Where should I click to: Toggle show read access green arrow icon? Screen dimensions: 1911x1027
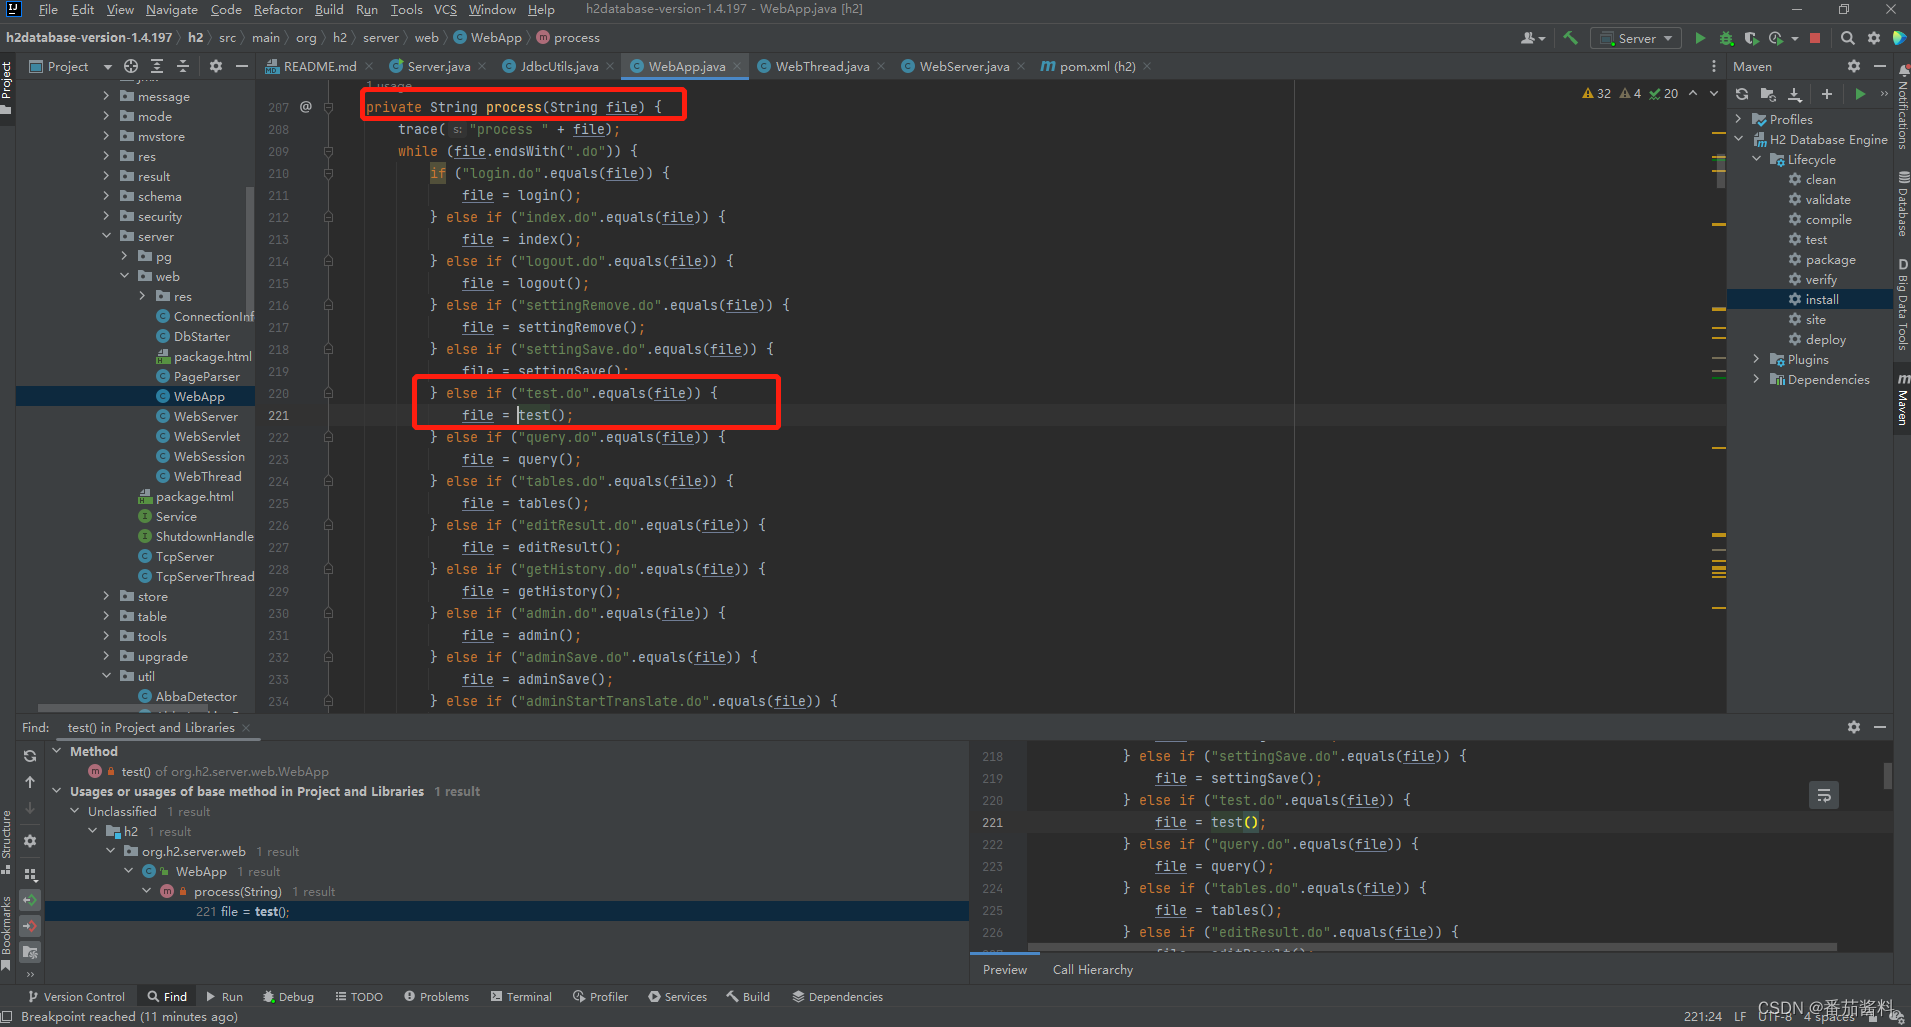(x=30, y=900)
